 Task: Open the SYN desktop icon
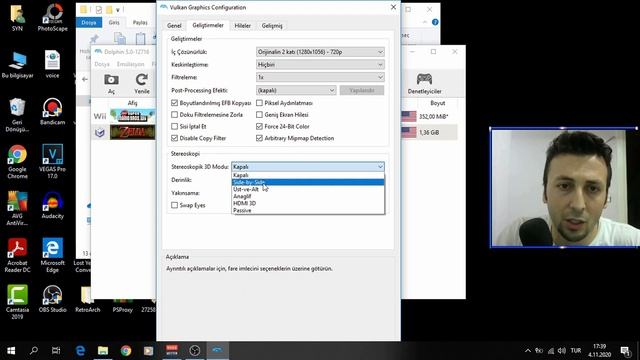17,18
